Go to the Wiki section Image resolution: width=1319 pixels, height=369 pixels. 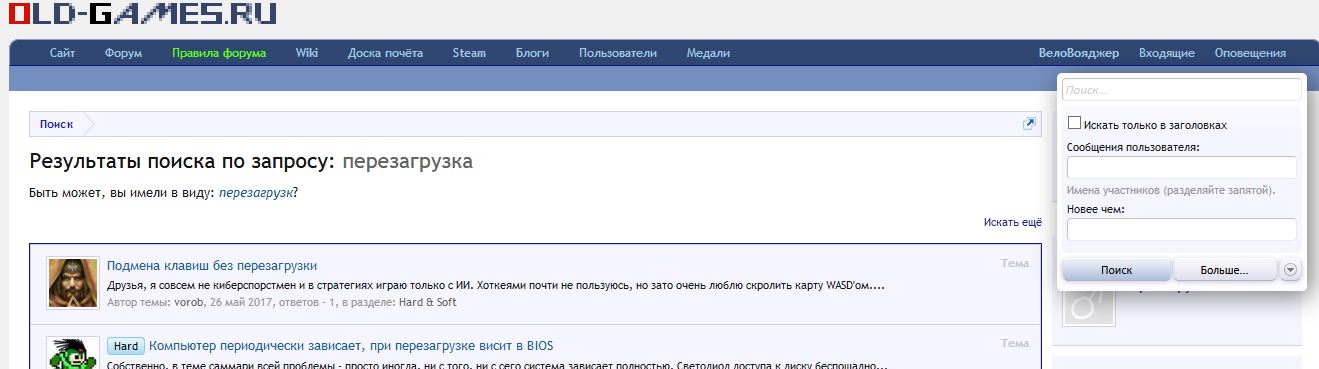pos(307,53)
